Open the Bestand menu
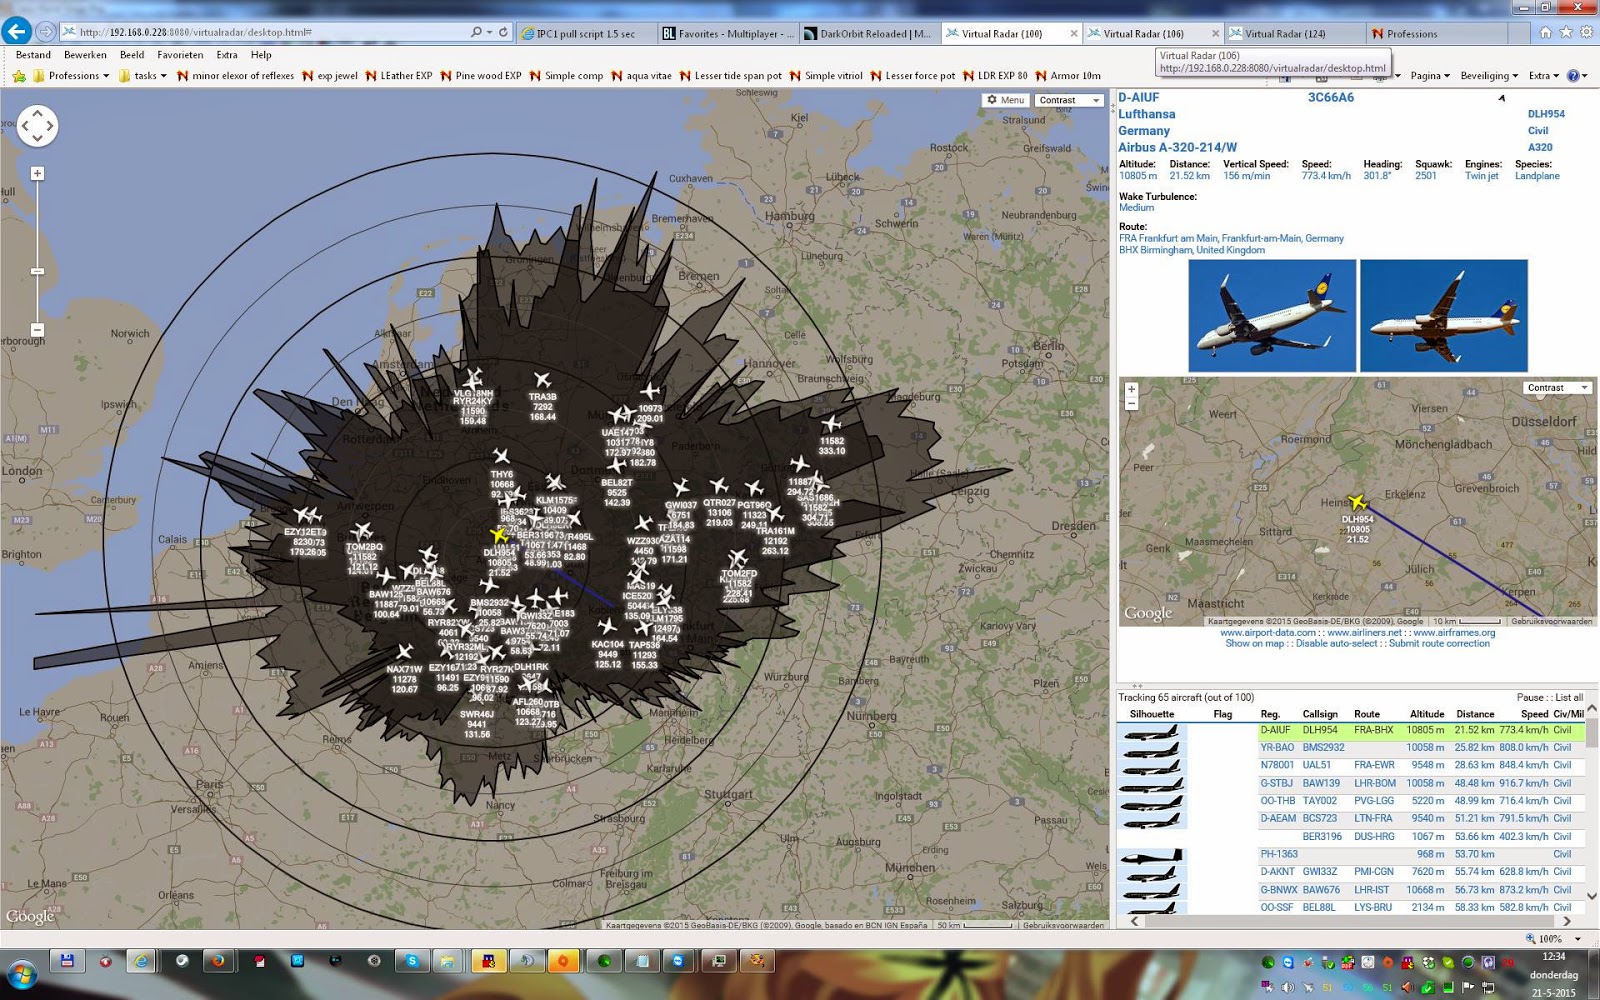This screenshot has height=1000, width=1600. click(x=33, y=55)
